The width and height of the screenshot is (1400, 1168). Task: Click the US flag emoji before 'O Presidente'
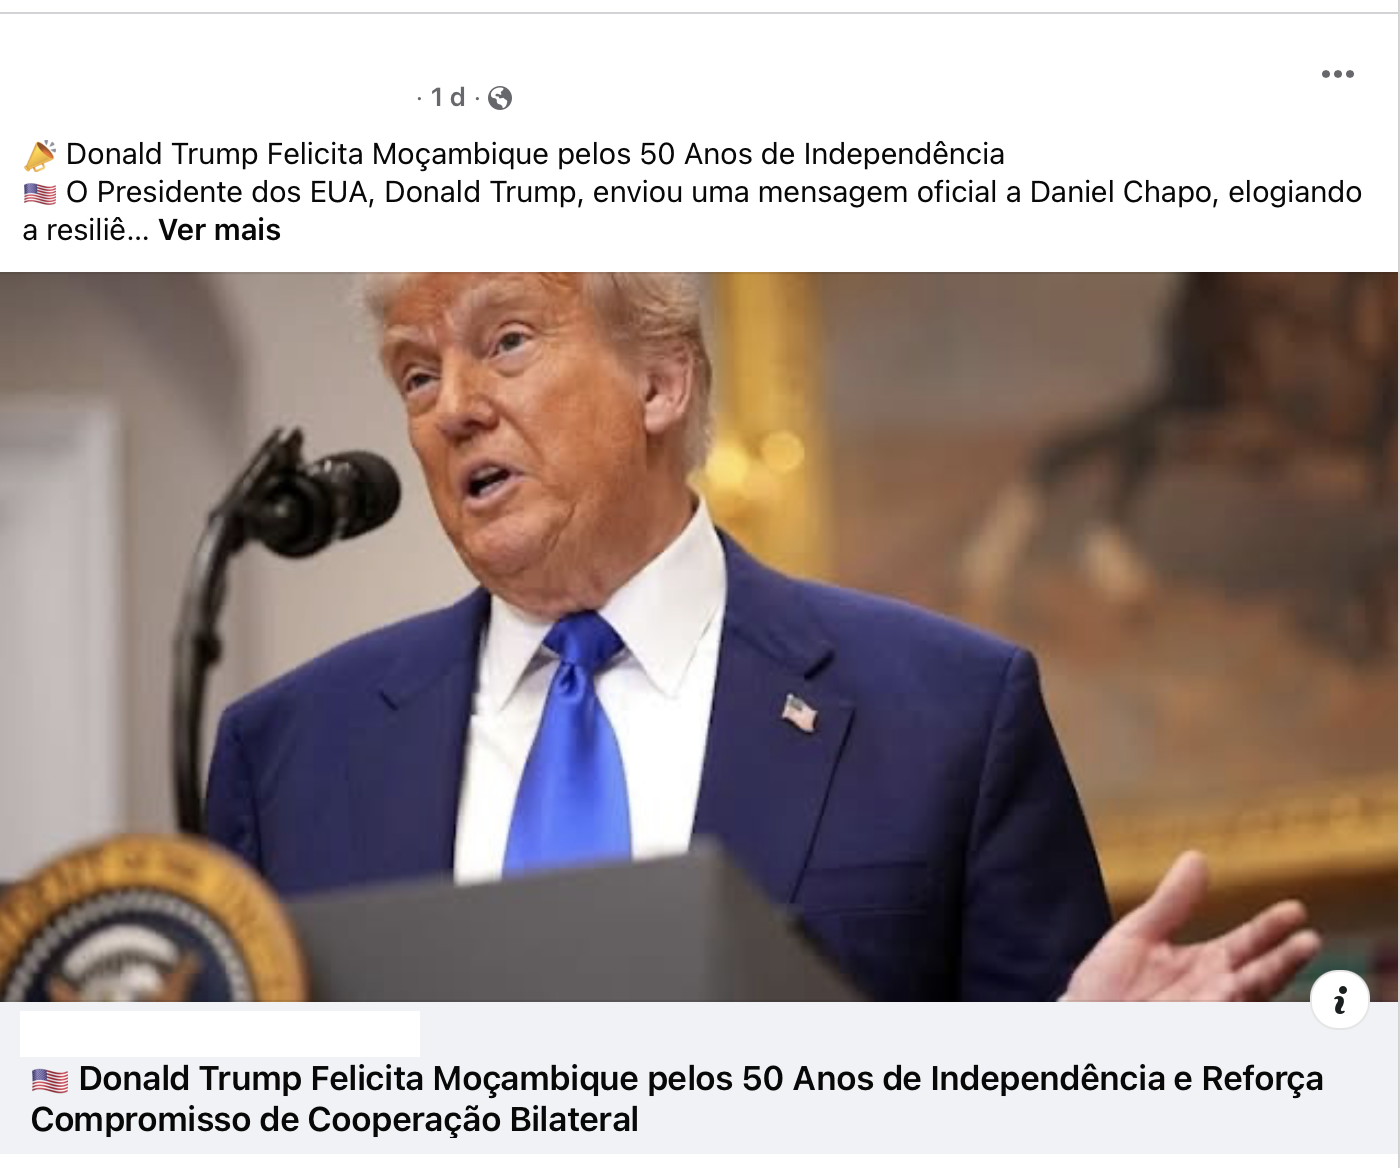click(40, 193)
